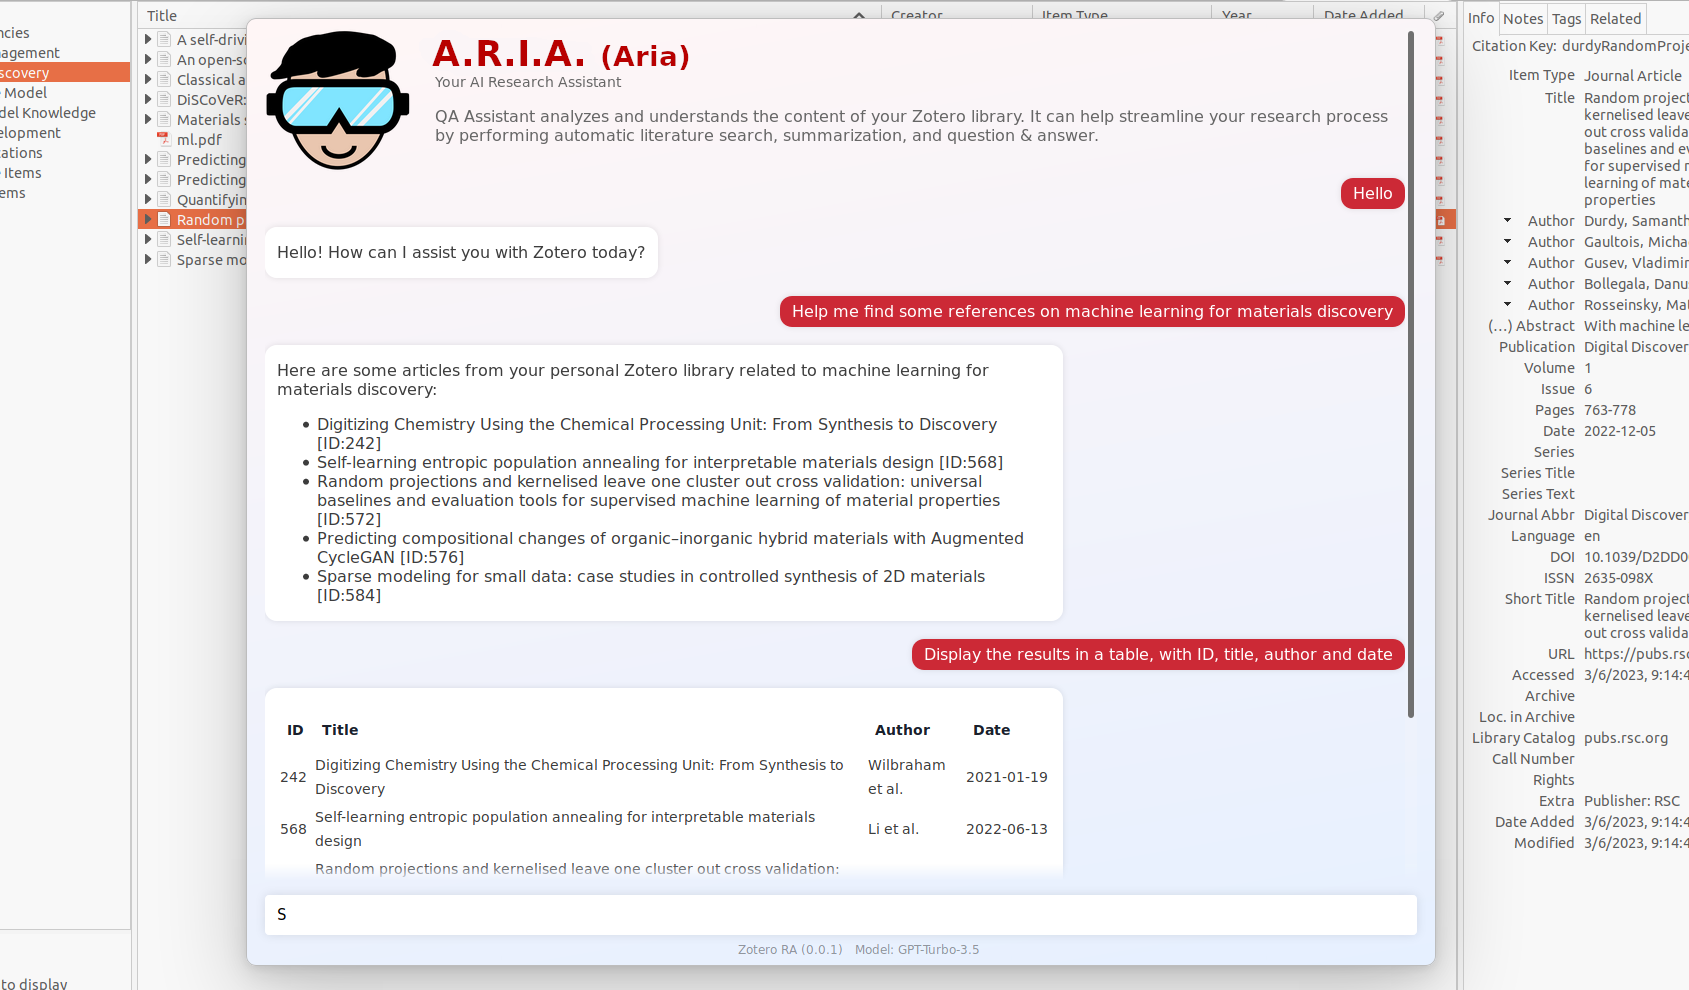Expand the A self-driving item disclosure triangle
The image size is (1689, 990).
coord(147,39)
